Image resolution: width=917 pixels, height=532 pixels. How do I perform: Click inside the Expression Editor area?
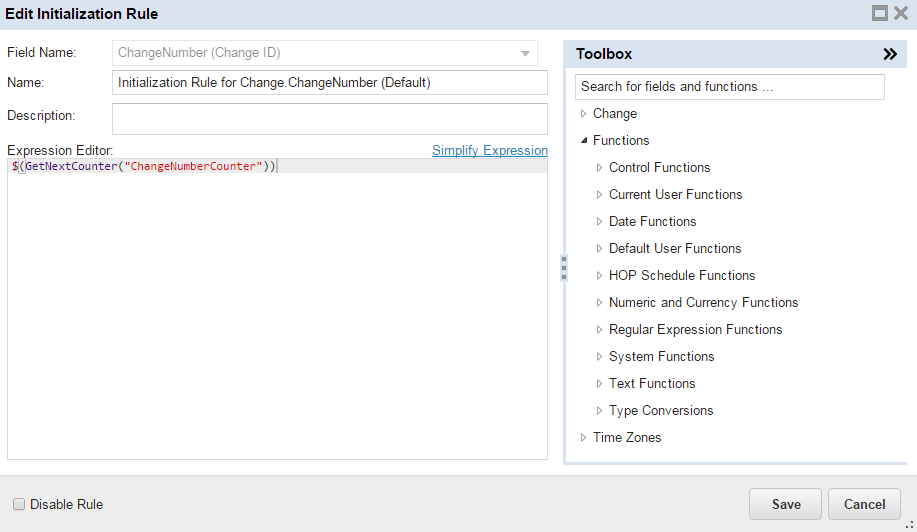click(x=277, y=310)
